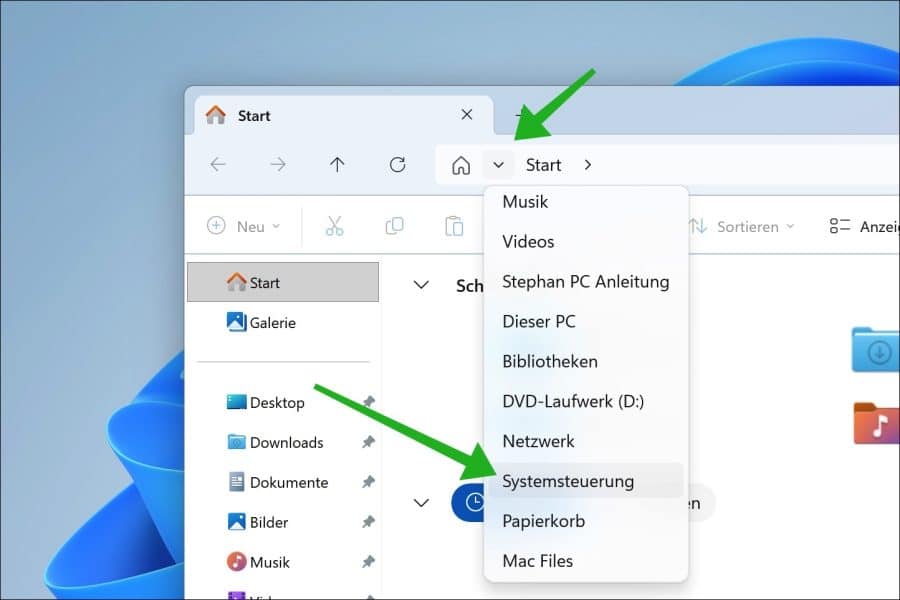Close the Start tab
Viewport: 900px width, 600px height.
(x=466, y=115)
